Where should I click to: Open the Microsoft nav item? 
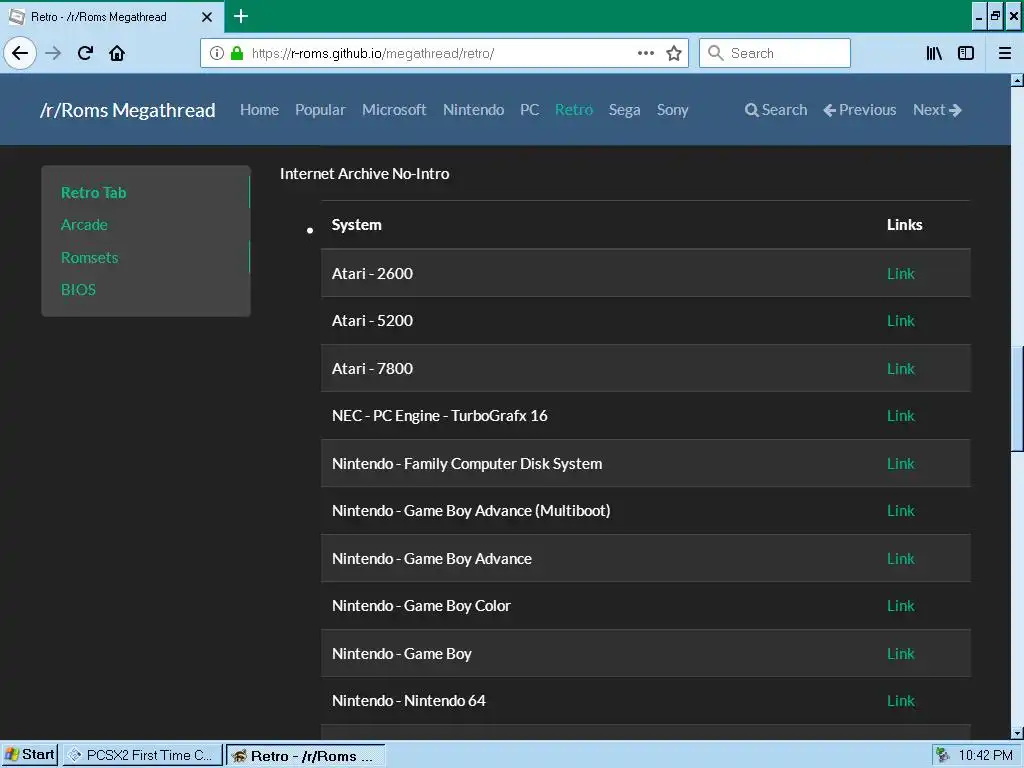tap(394, 110)
